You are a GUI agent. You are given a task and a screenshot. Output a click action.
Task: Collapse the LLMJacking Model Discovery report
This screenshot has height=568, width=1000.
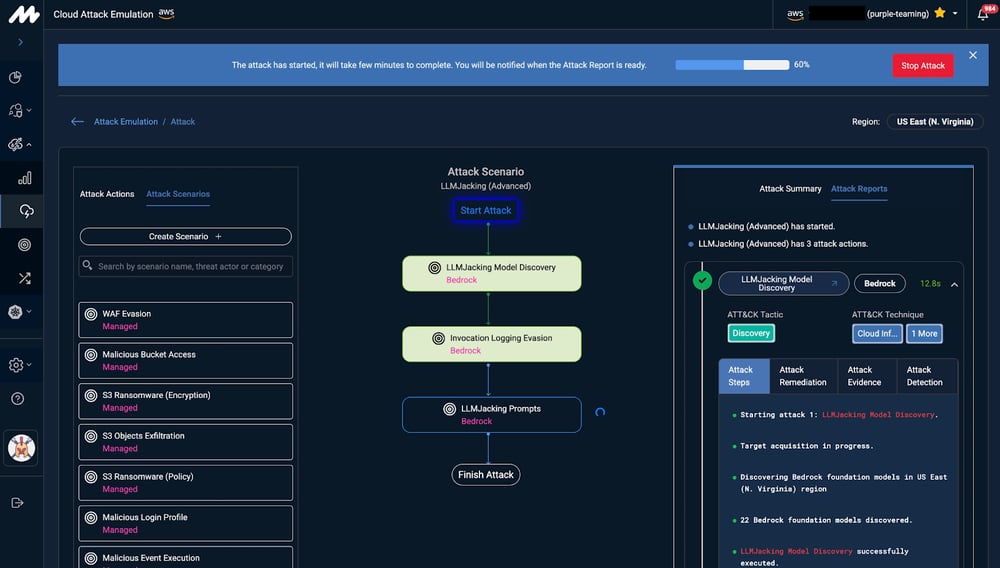[954, 284]
